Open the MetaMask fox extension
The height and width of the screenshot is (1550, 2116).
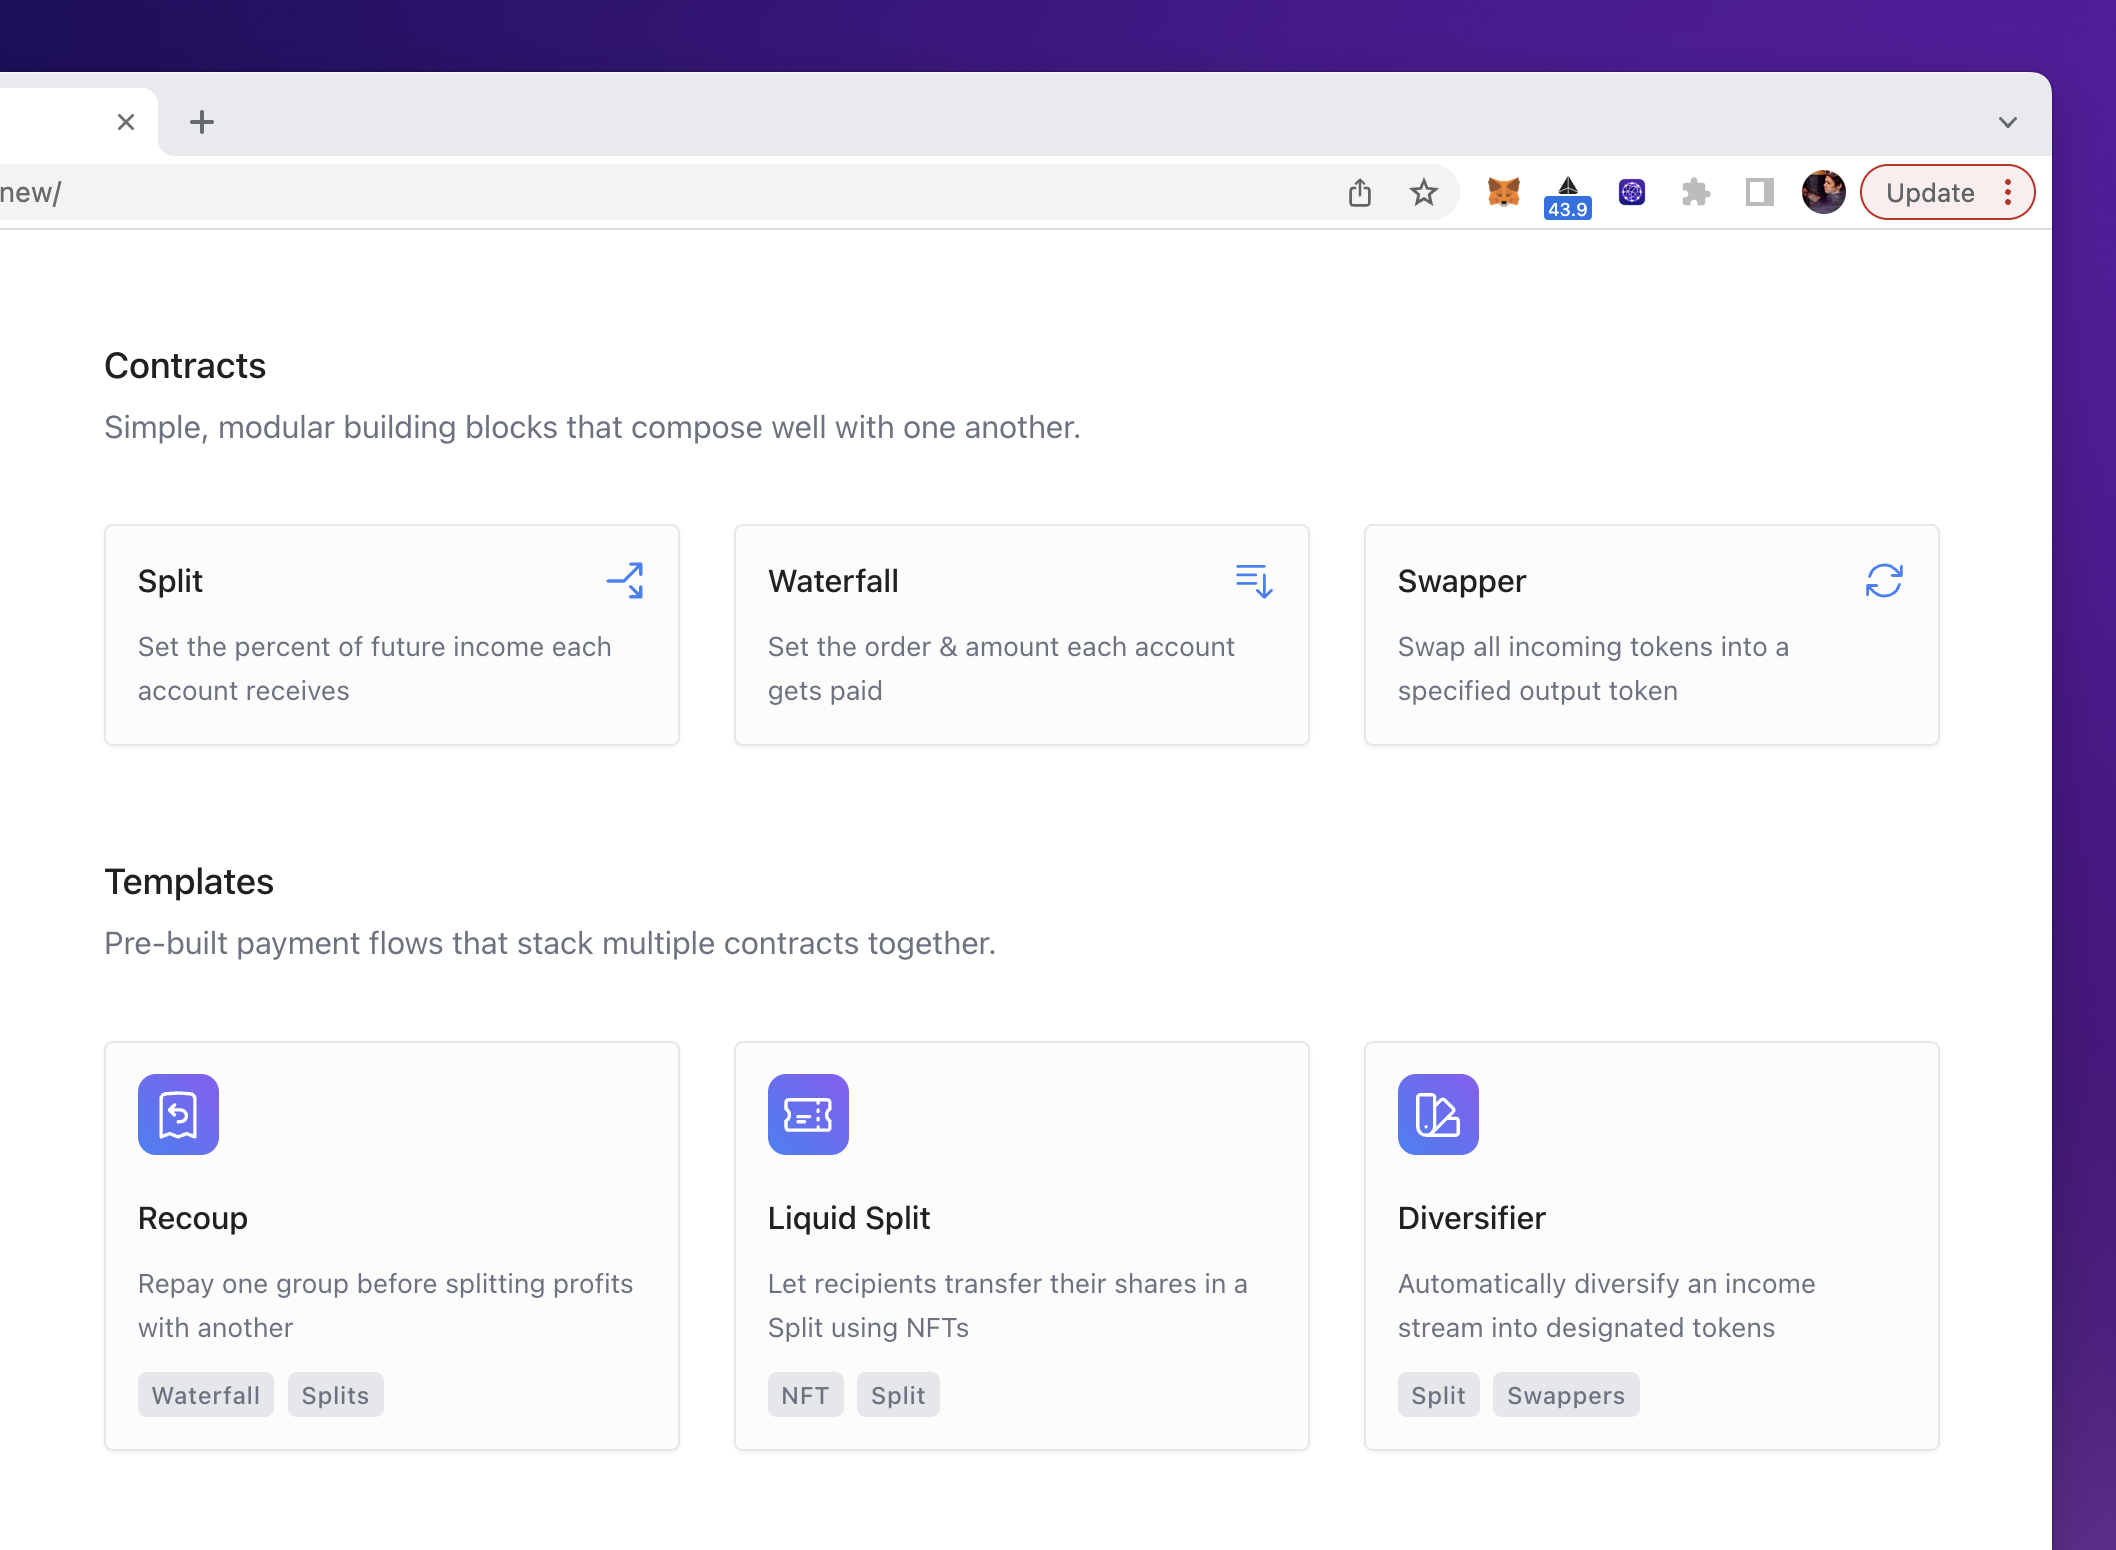1503,192
